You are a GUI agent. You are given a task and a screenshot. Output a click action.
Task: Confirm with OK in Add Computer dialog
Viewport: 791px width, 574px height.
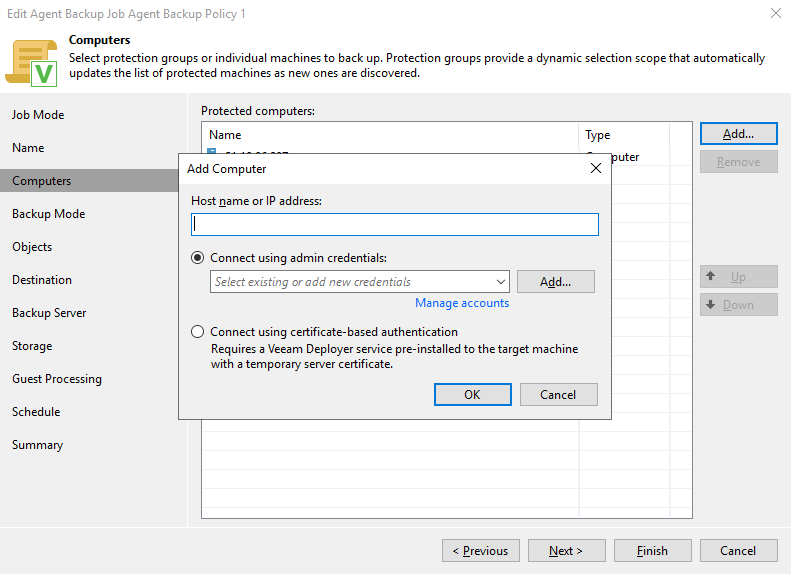[473, 395]
